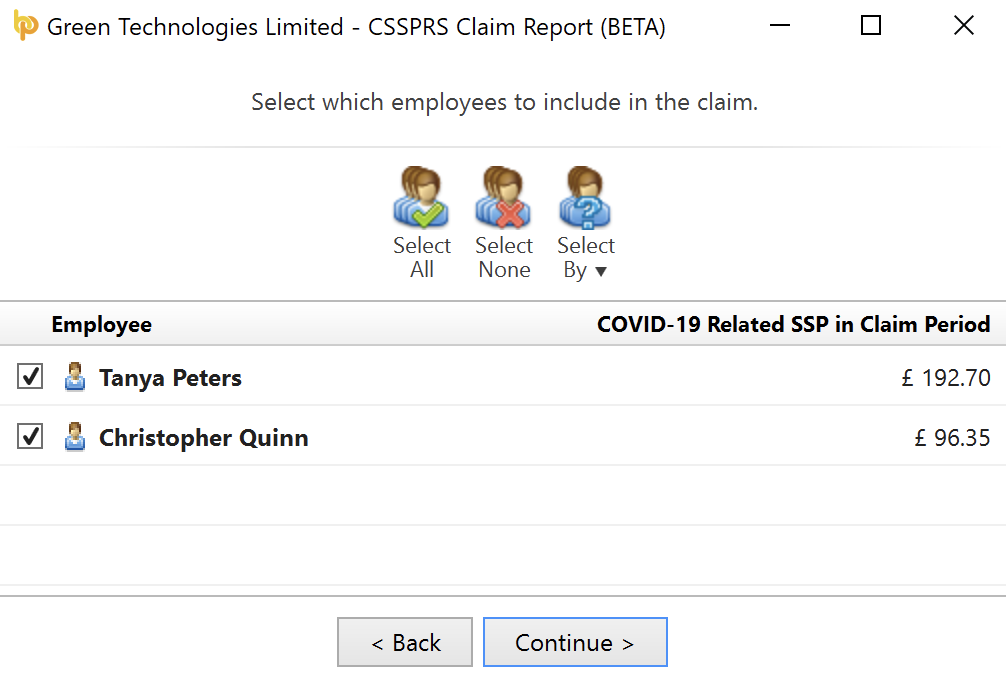This screenshot has width=1006, height=682.
Task: Click Christopher Quinn employee avatar icon
Action: [75, 436]
